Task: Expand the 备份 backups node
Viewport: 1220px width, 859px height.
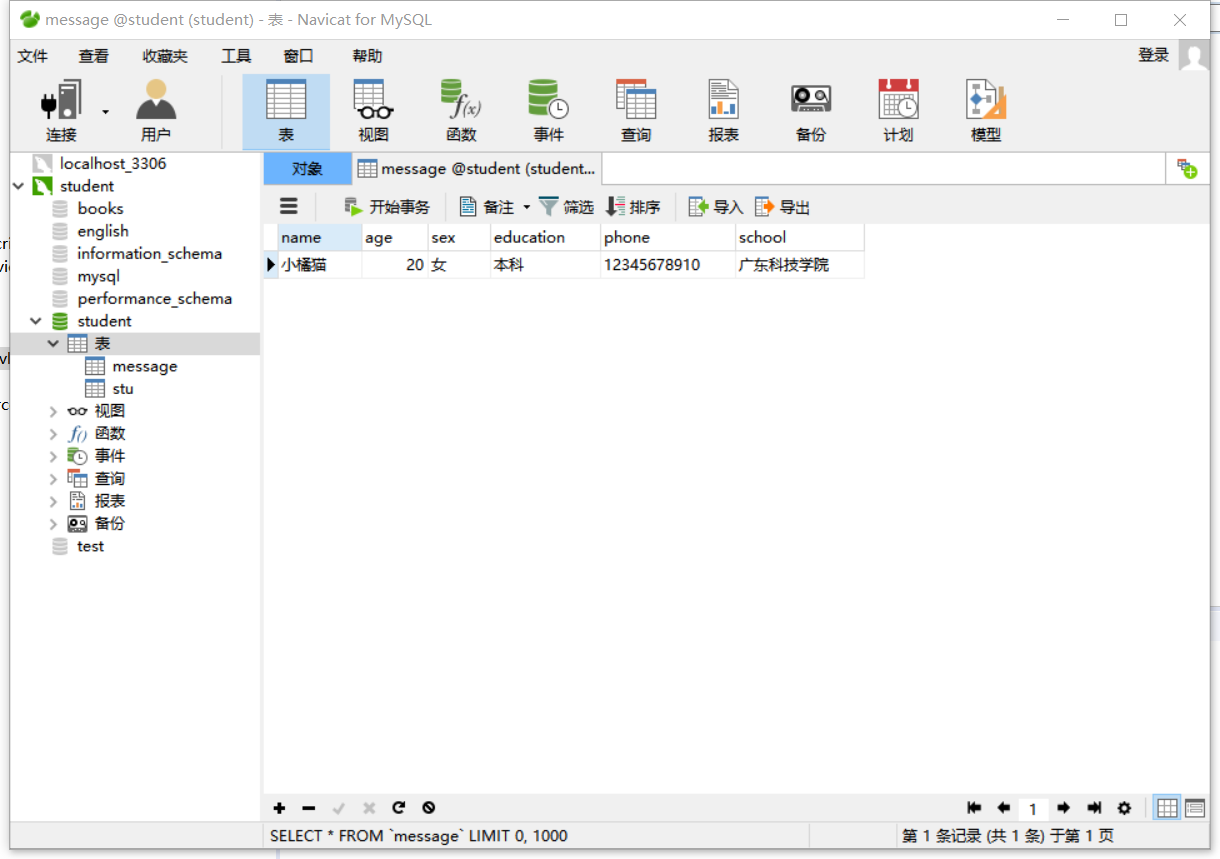Action: [53, 523]
